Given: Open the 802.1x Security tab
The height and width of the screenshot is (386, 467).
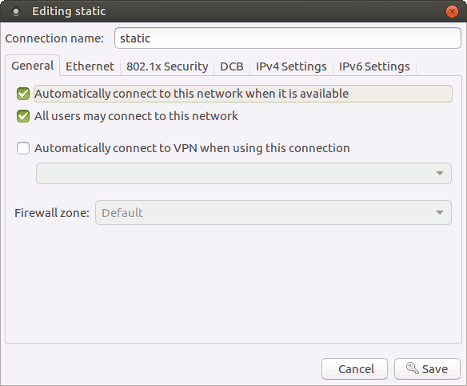Looking at the screenshot, I should click(x=167, y=66).
